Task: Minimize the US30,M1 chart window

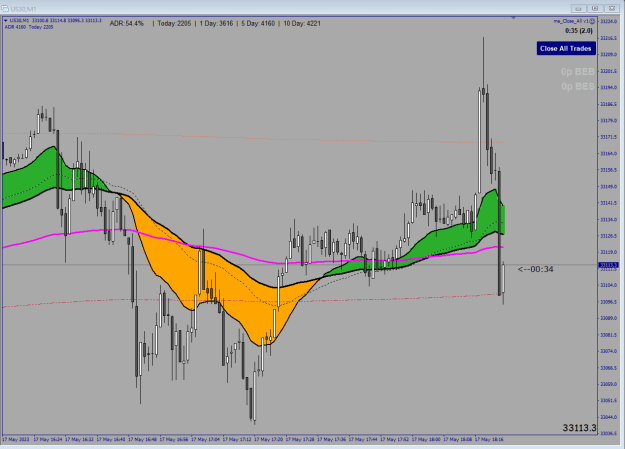Action: click(578, 8)
